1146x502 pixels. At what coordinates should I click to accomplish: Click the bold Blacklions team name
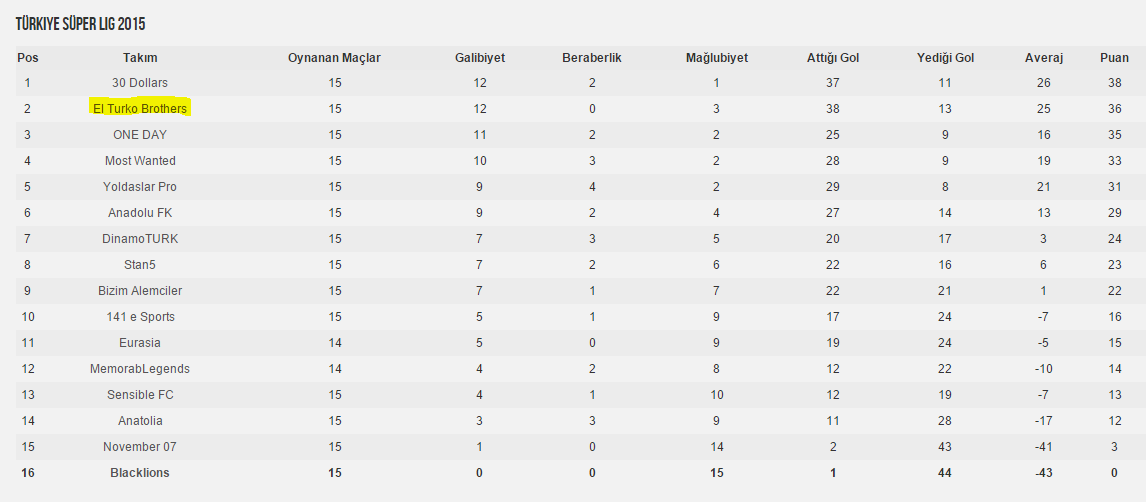click(x=140, y=473)
